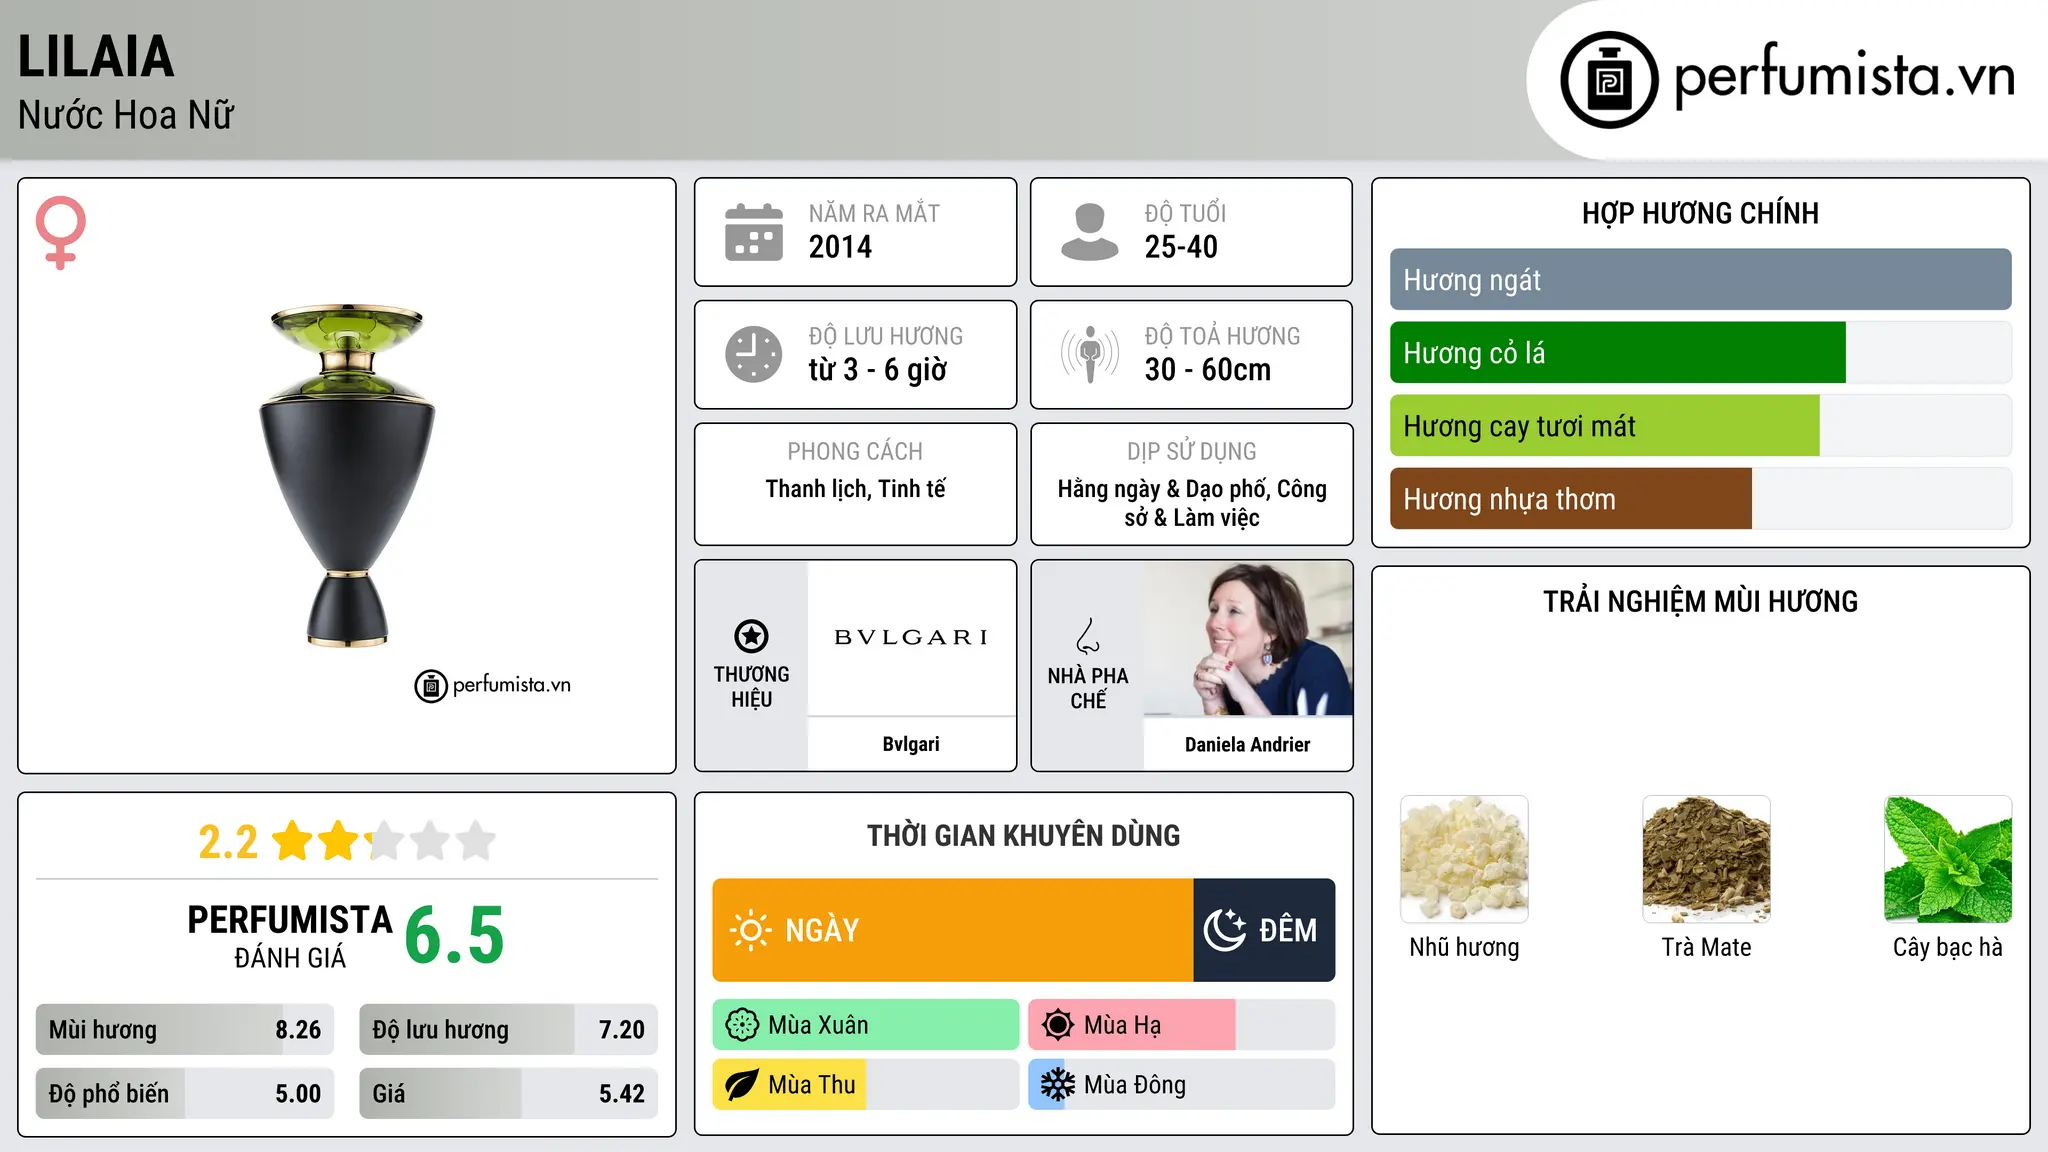Viewport: 2048px width, 1152px height.
Task: Click the style text Thanh lịch, Tinh tế
Action: (x=856, y=489)
